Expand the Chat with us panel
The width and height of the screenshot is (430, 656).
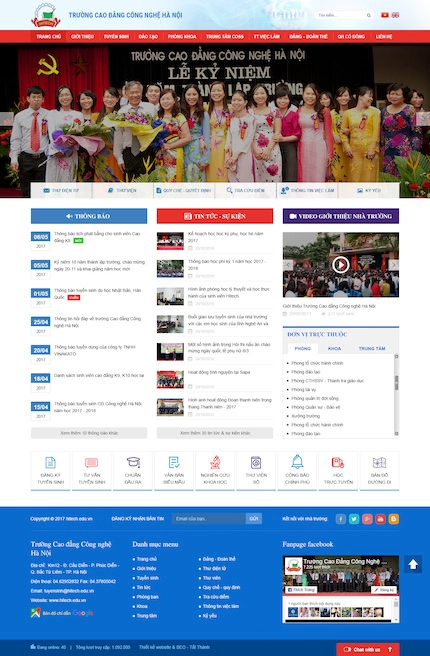368,649
